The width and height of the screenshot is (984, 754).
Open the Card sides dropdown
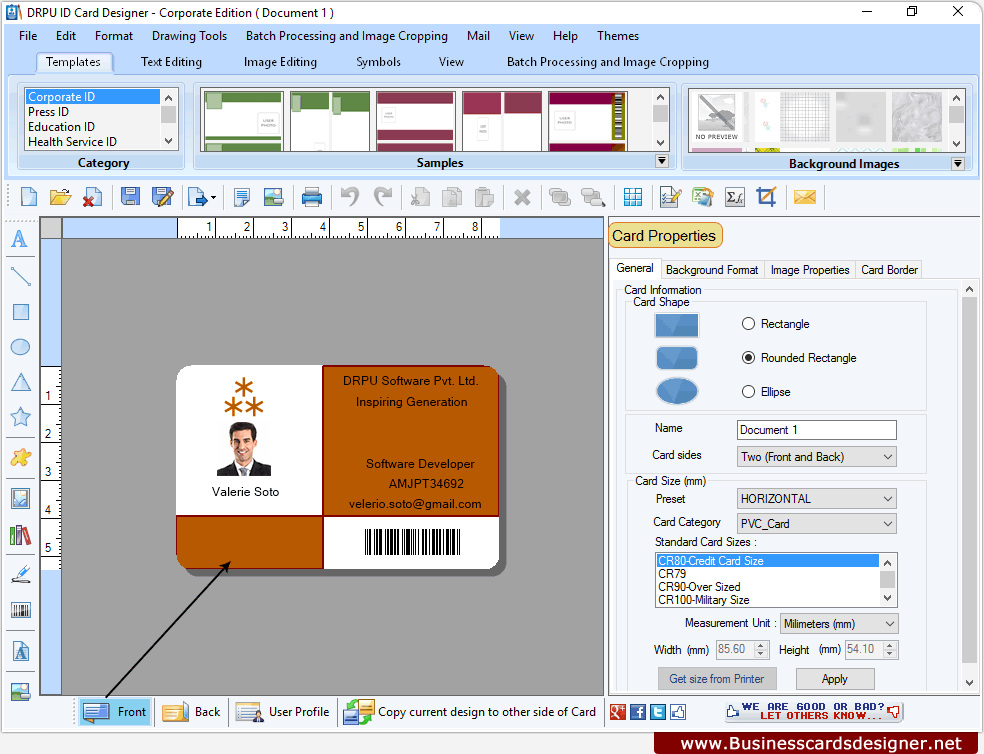[x=816, y=456]
